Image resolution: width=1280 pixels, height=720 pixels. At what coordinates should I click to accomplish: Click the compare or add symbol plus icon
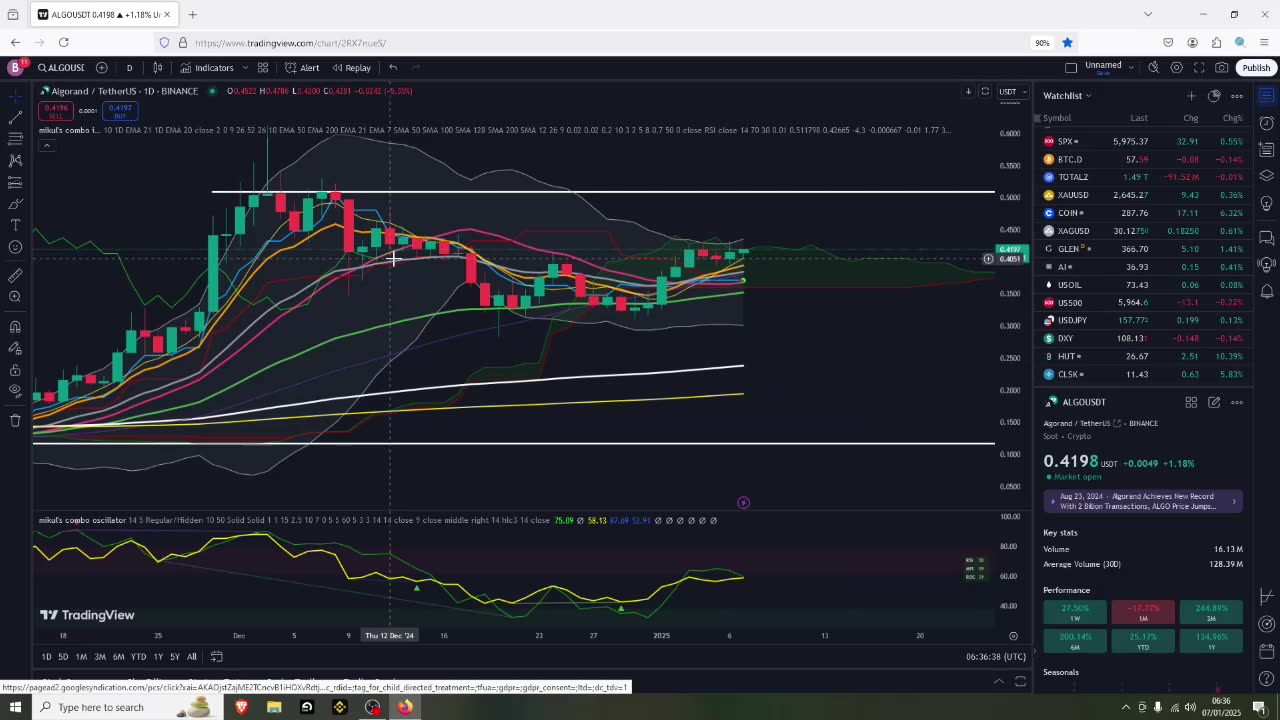click(x=102, y=68)
